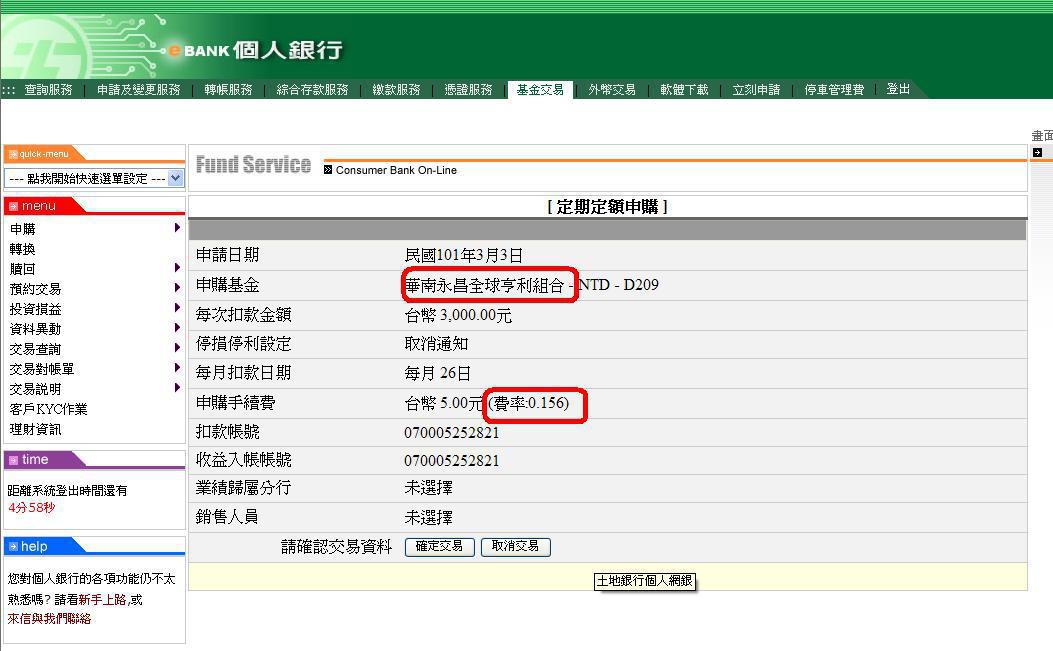The width and height of the screenshot is (1053, 651).
Task: Open the 軟體下載 menu
Action: pyautogui.click(x=684, y=89)
